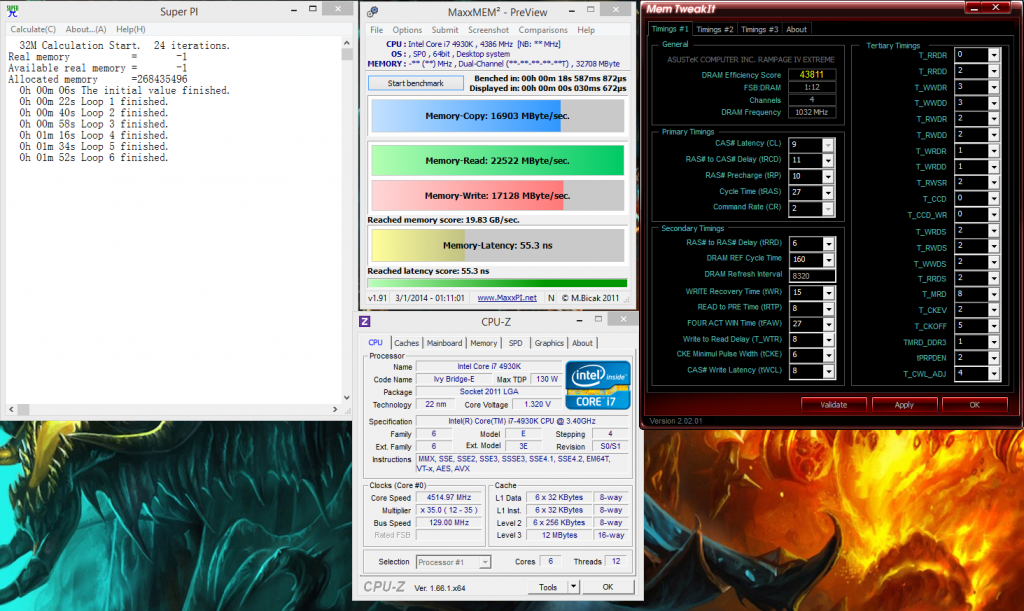This screenshot has height=611, width=1024.
Task: Click the CPU-Z purple Z icon
Action: tap(365, 321)
